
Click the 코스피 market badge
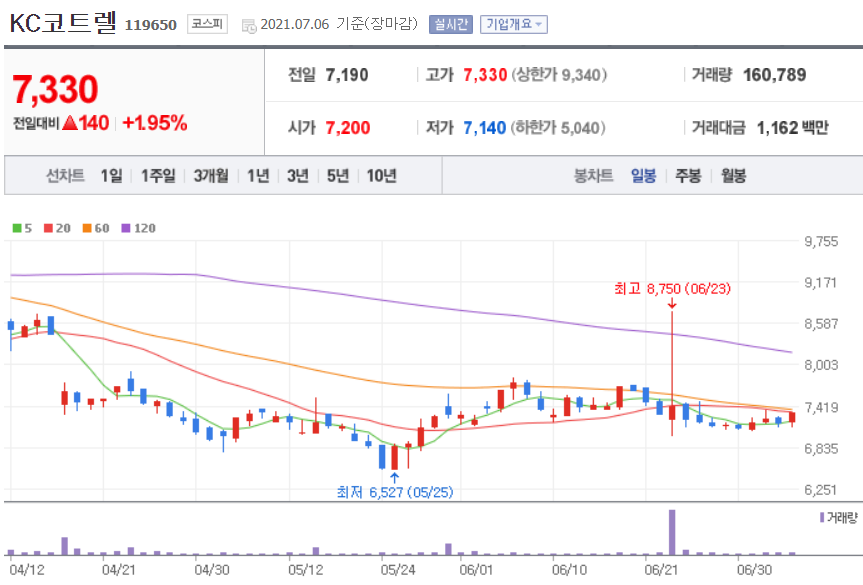(207, 24)
